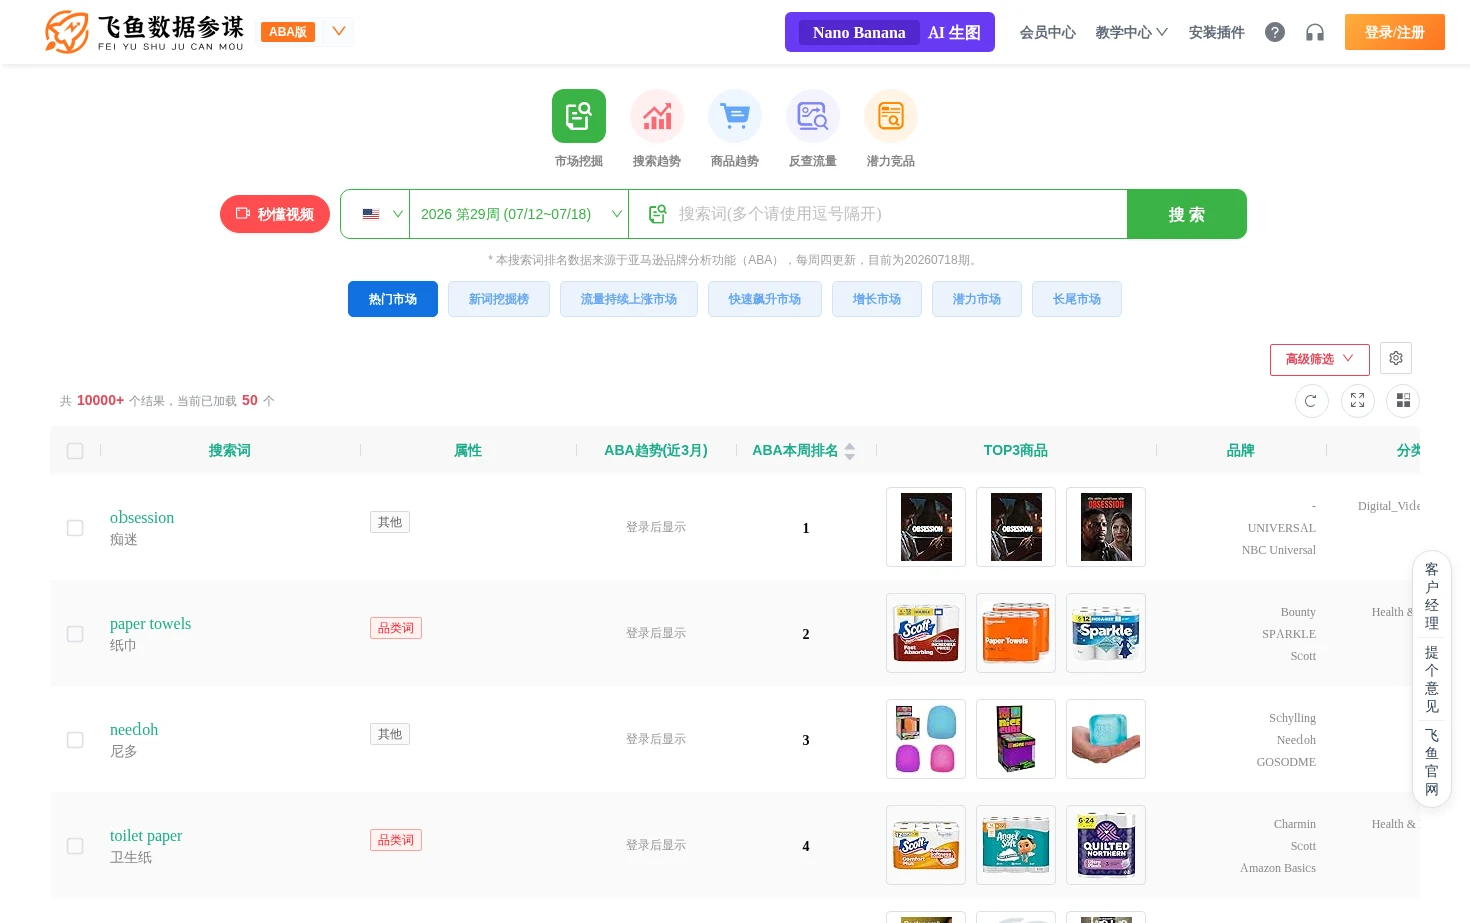Click the table settings gear icon
1470x923 pixels.
(x=1396, y=358)
